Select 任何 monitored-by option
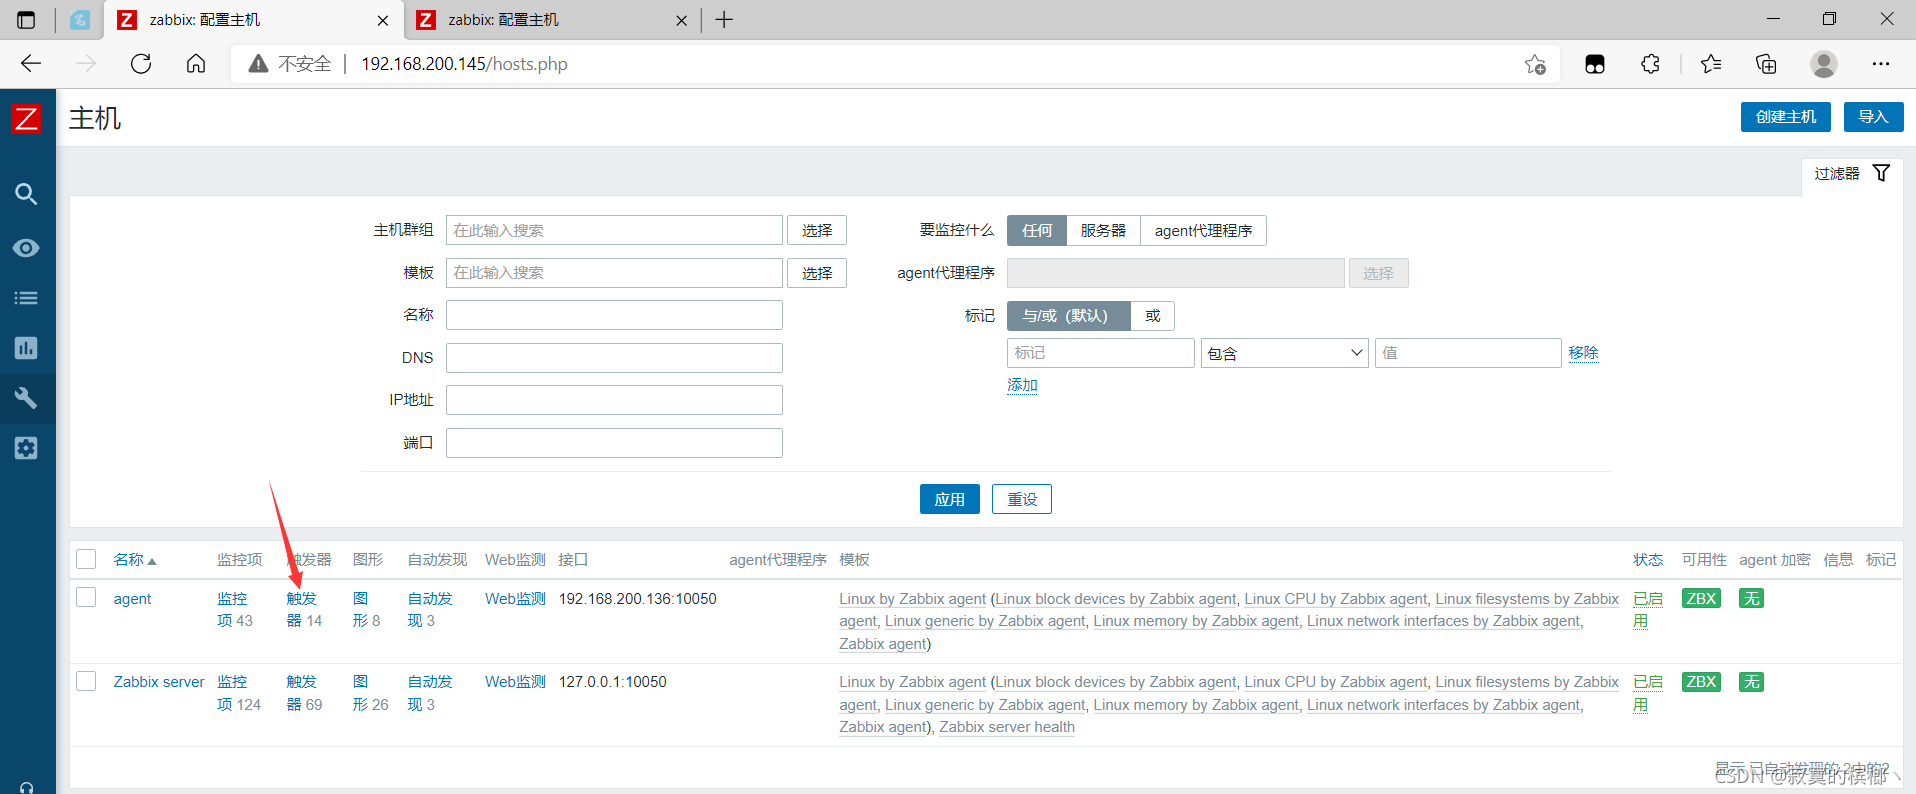Viewport: 1916px width, 794px height. point(1037,231)
